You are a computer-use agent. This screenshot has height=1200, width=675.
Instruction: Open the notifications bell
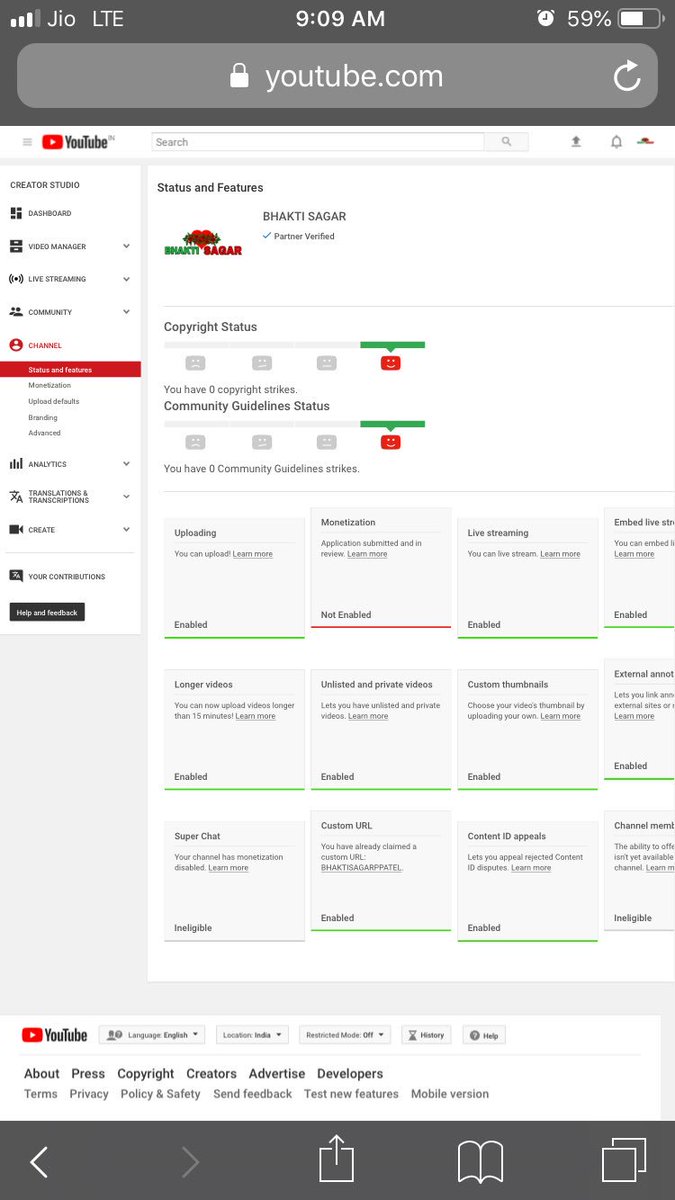tap(616, 142)
